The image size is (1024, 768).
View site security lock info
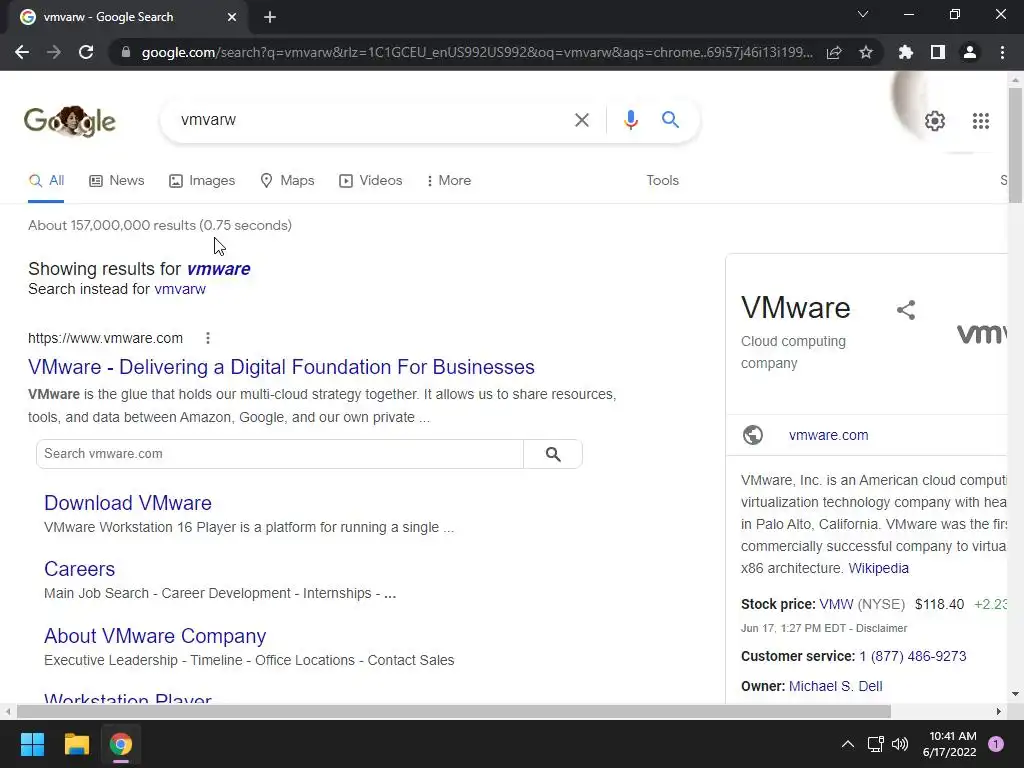coord(126,52)
